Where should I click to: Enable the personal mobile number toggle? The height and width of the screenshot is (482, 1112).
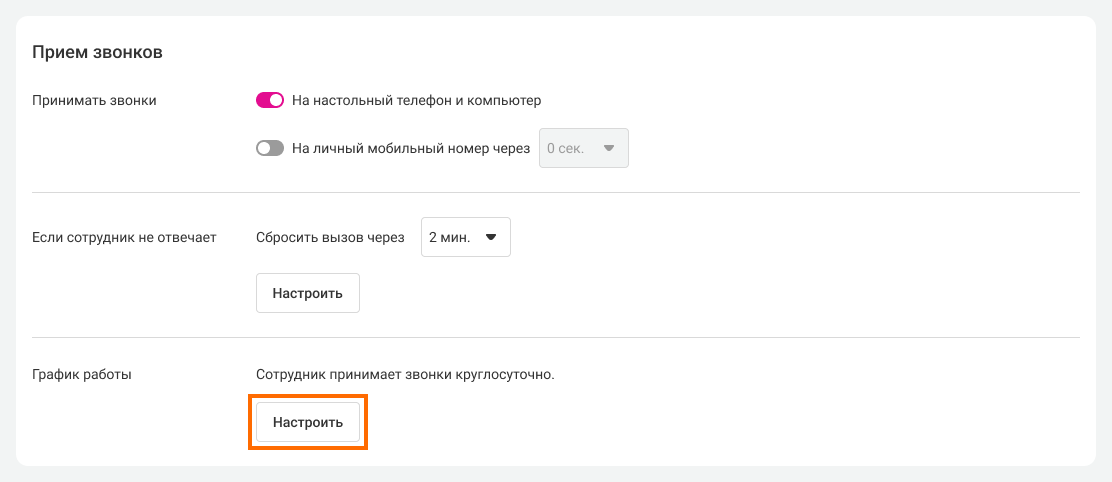[x=270, y=148]
